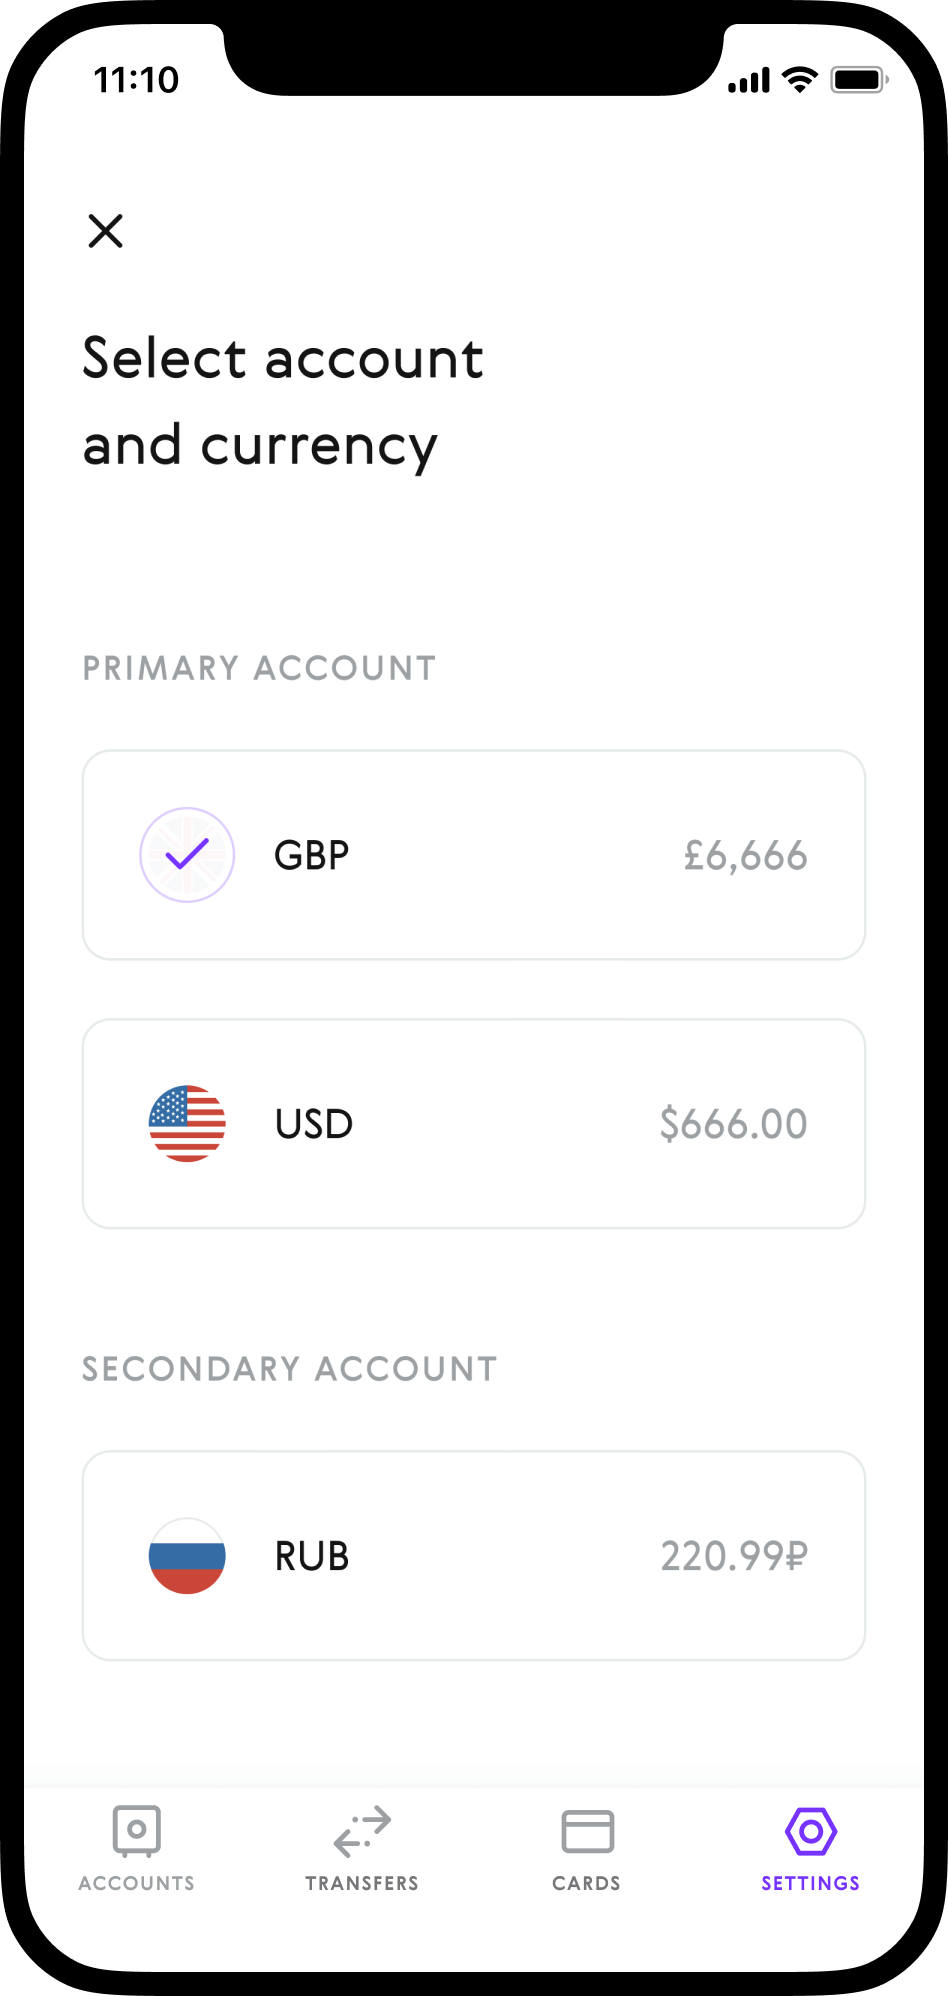Close the account selection screen
948x1996 pixels.
pos(105,231)
